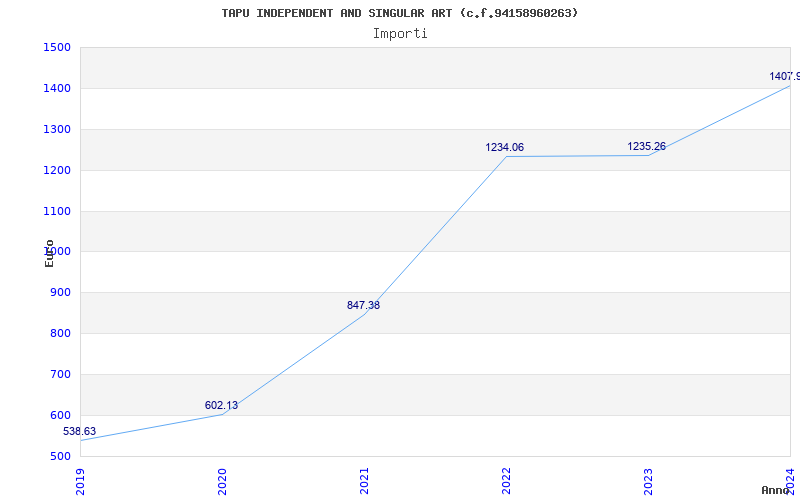800x500 pixels.
Task: Click the 1300 y-axis value
Action: click(x=57, y=129)
